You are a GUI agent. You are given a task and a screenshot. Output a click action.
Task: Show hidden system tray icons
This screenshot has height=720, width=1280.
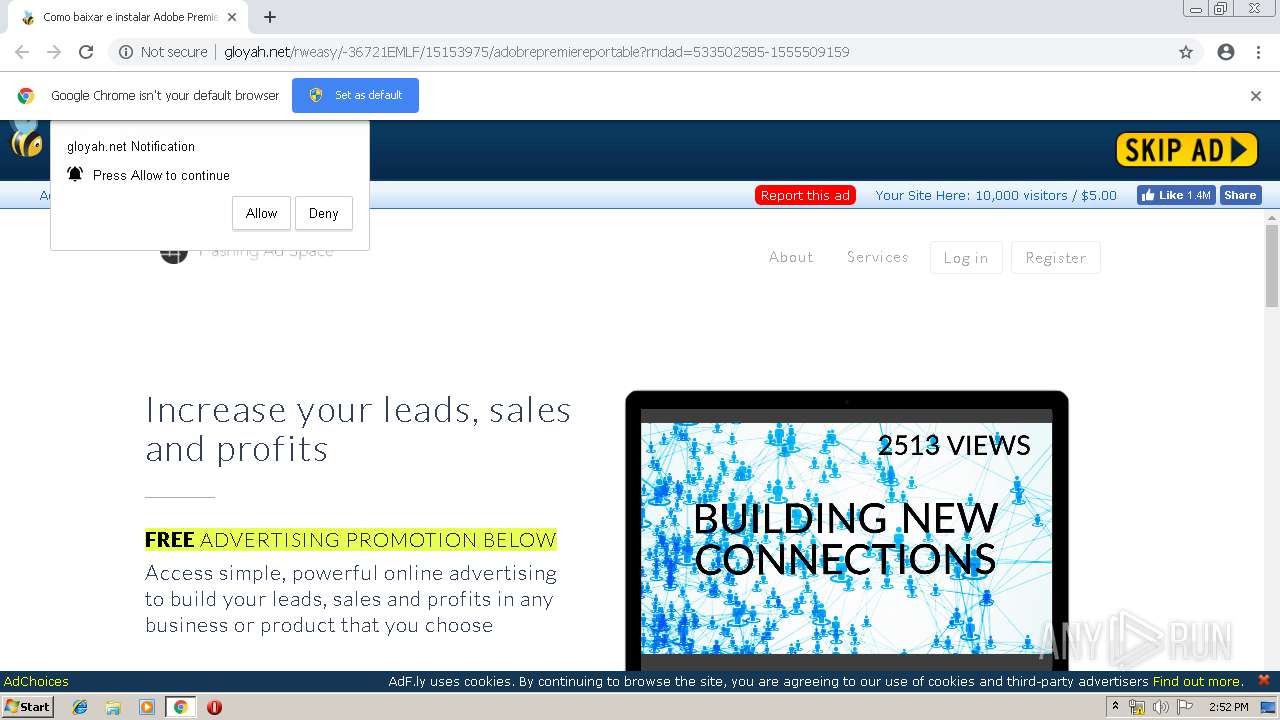(1115, 707)
